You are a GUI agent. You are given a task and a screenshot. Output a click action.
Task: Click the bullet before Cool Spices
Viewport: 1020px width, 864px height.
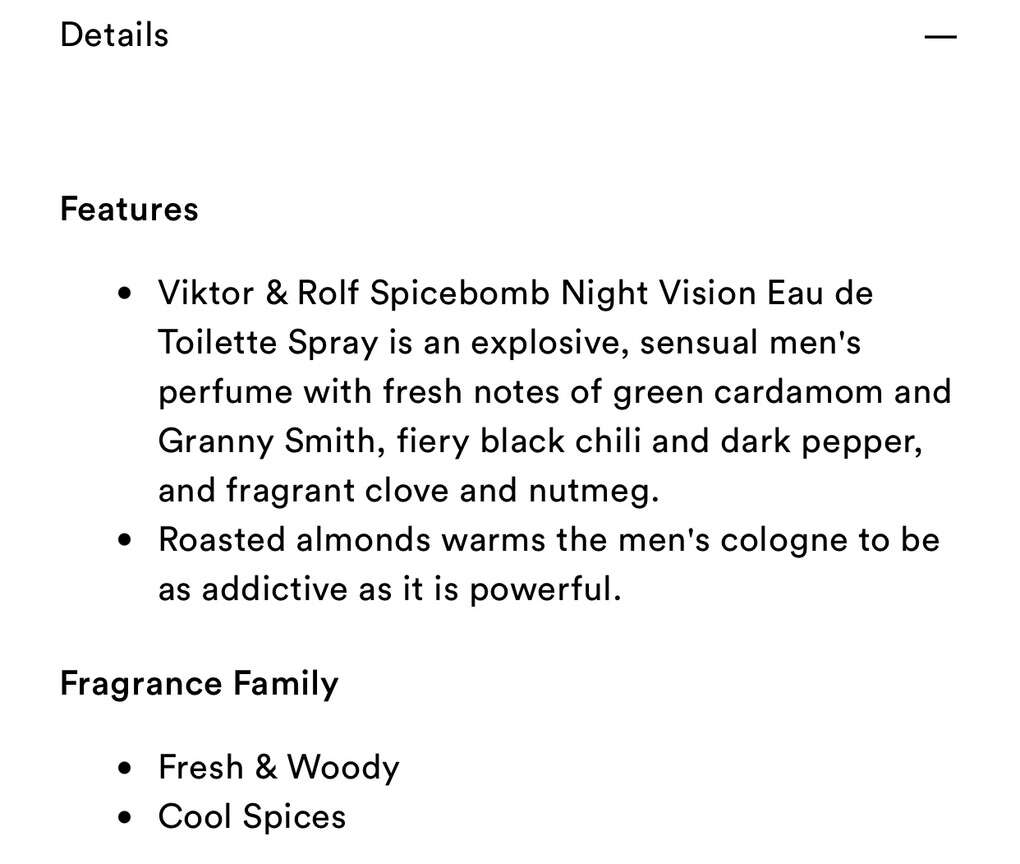pyautogui.click(x=125, y=817)
